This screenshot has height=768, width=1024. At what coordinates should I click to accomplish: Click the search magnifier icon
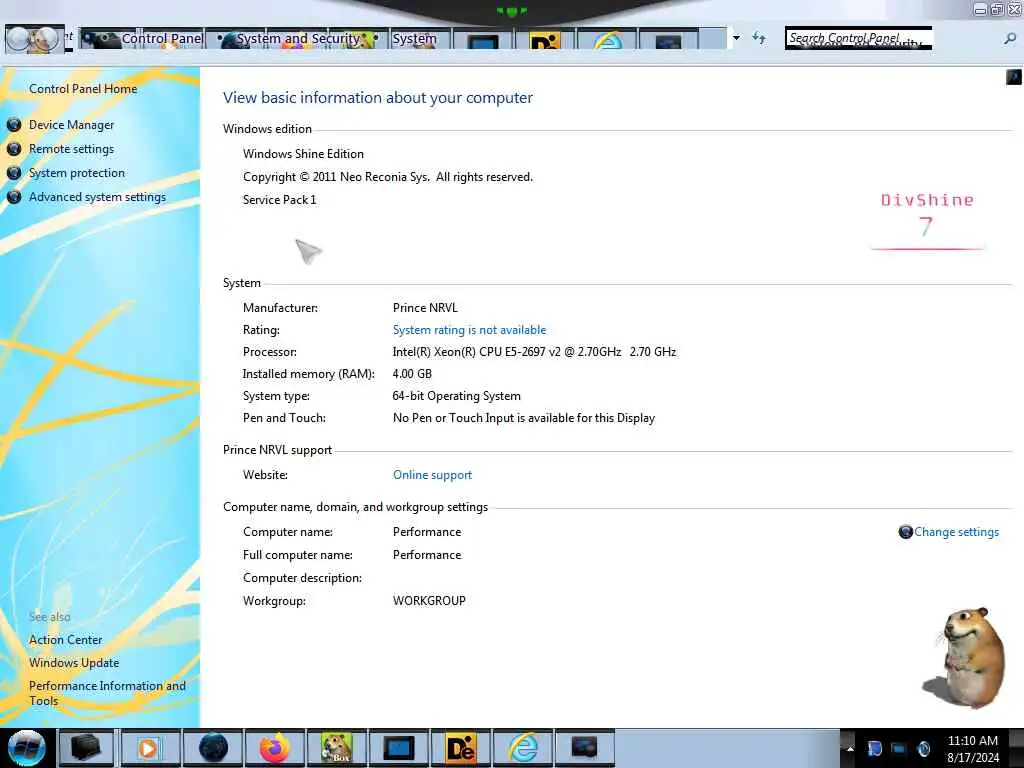pyautogui.click(x=1010, y=39)
